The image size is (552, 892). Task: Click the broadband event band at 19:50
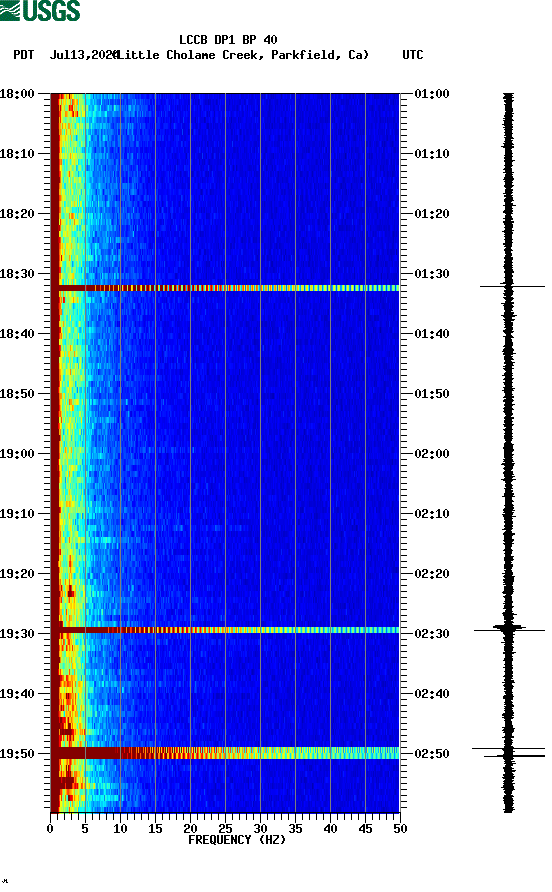(225, 753)
